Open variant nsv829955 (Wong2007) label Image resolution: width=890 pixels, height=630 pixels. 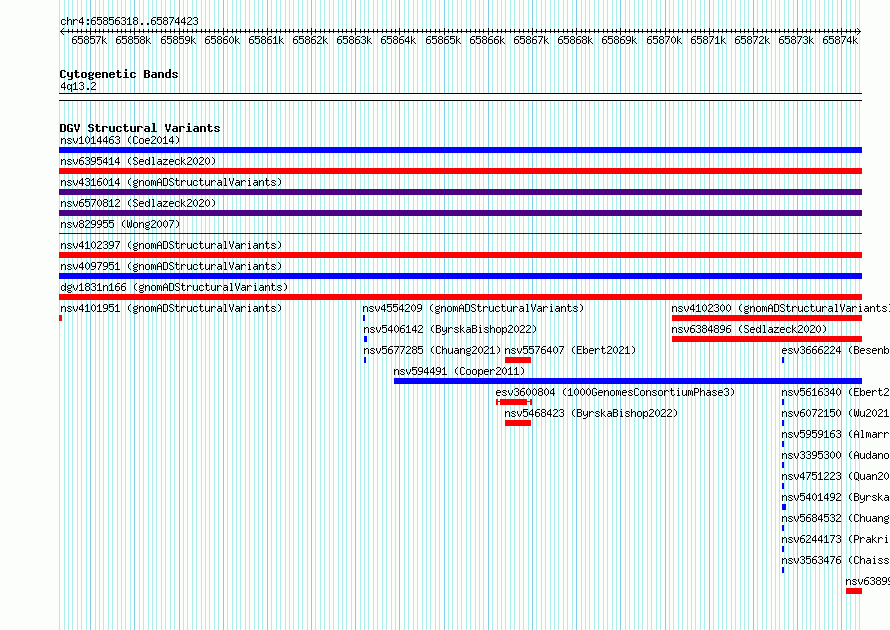coord(120,224)
